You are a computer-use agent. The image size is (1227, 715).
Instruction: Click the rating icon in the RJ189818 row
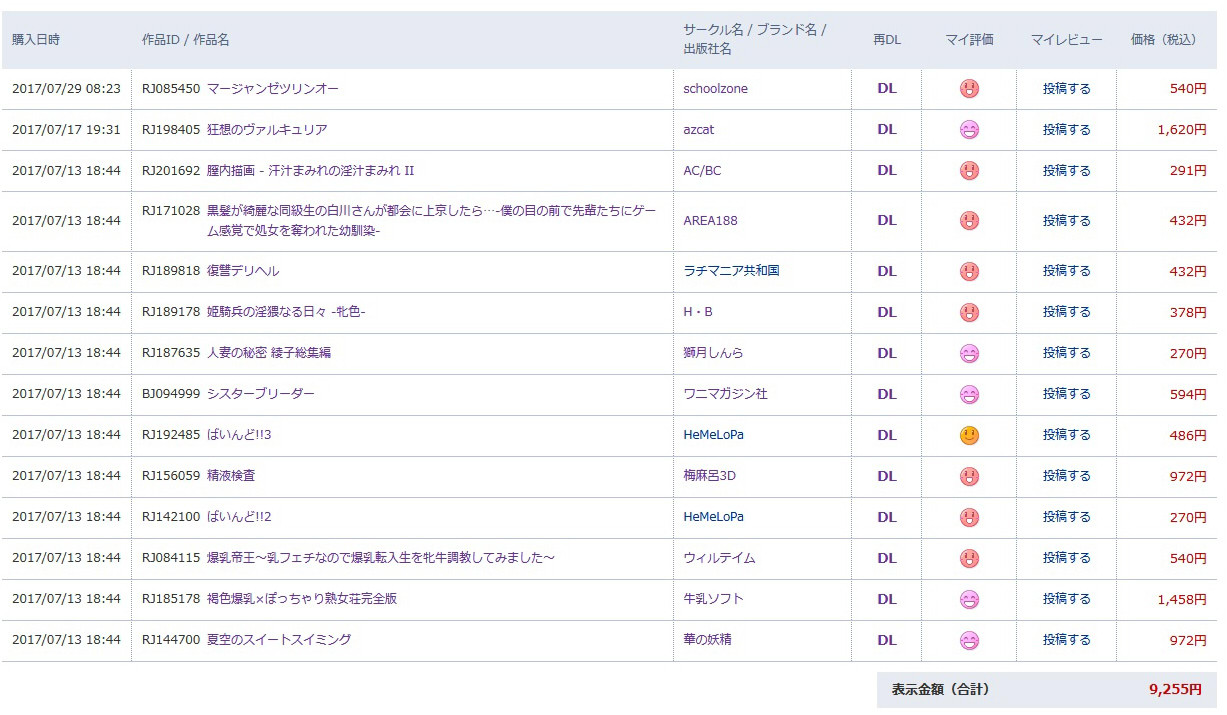969,271
